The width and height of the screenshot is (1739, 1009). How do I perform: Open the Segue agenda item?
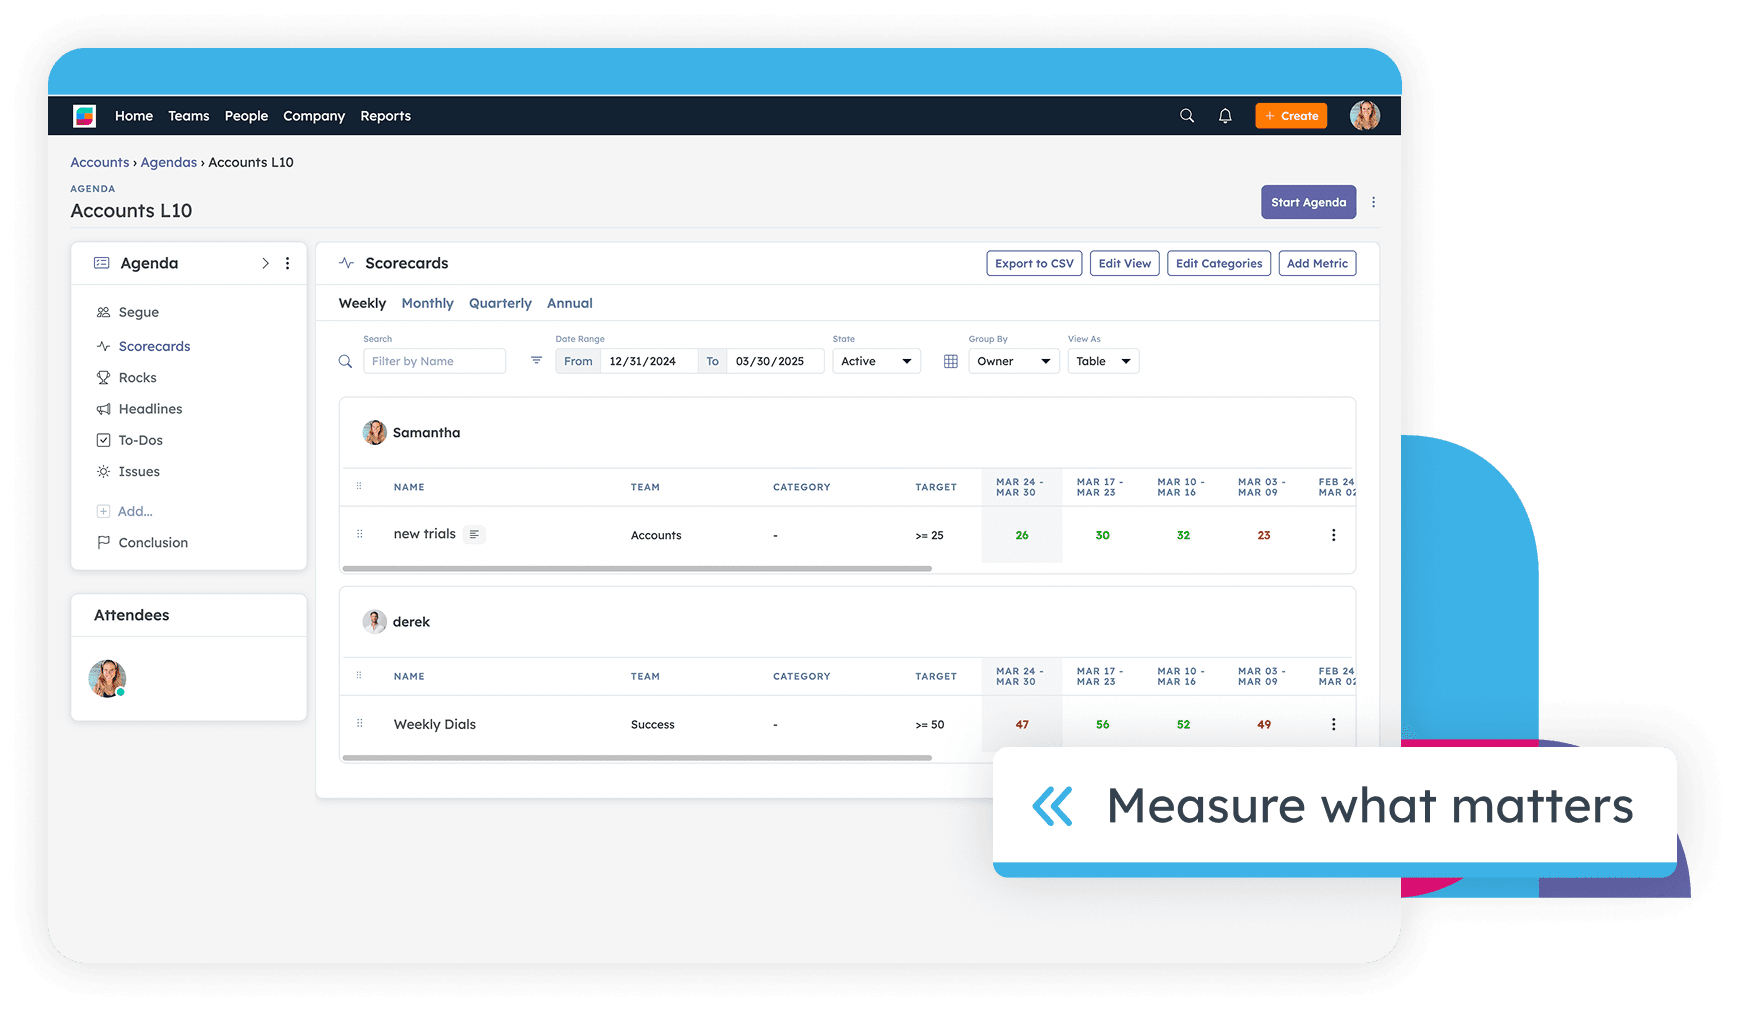pos(139,311)
